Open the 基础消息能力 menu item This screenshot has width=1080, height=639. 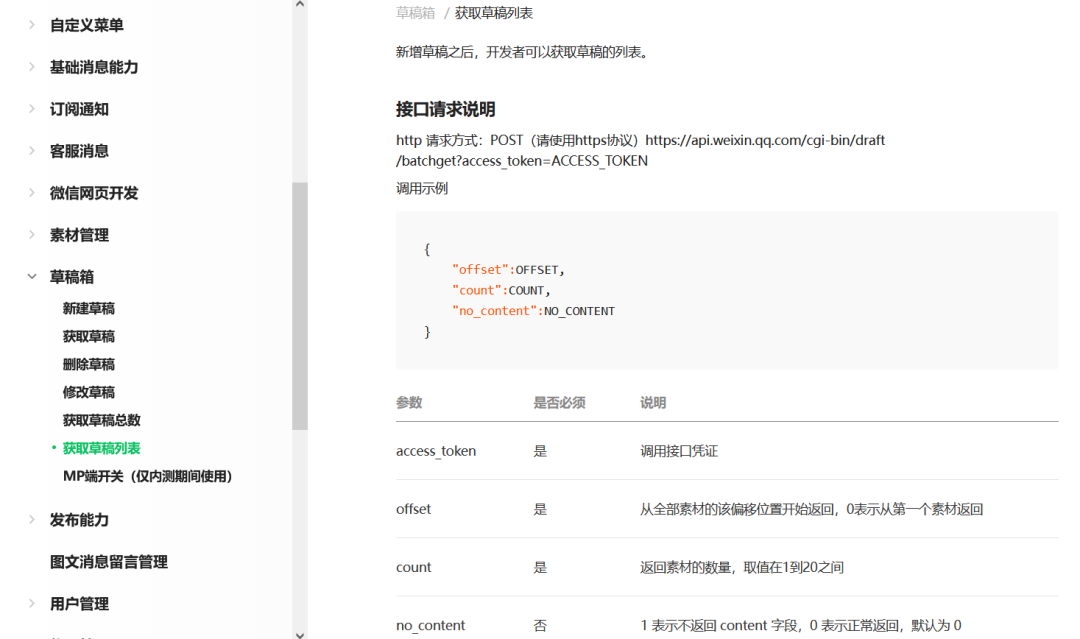tap(94, 67)
